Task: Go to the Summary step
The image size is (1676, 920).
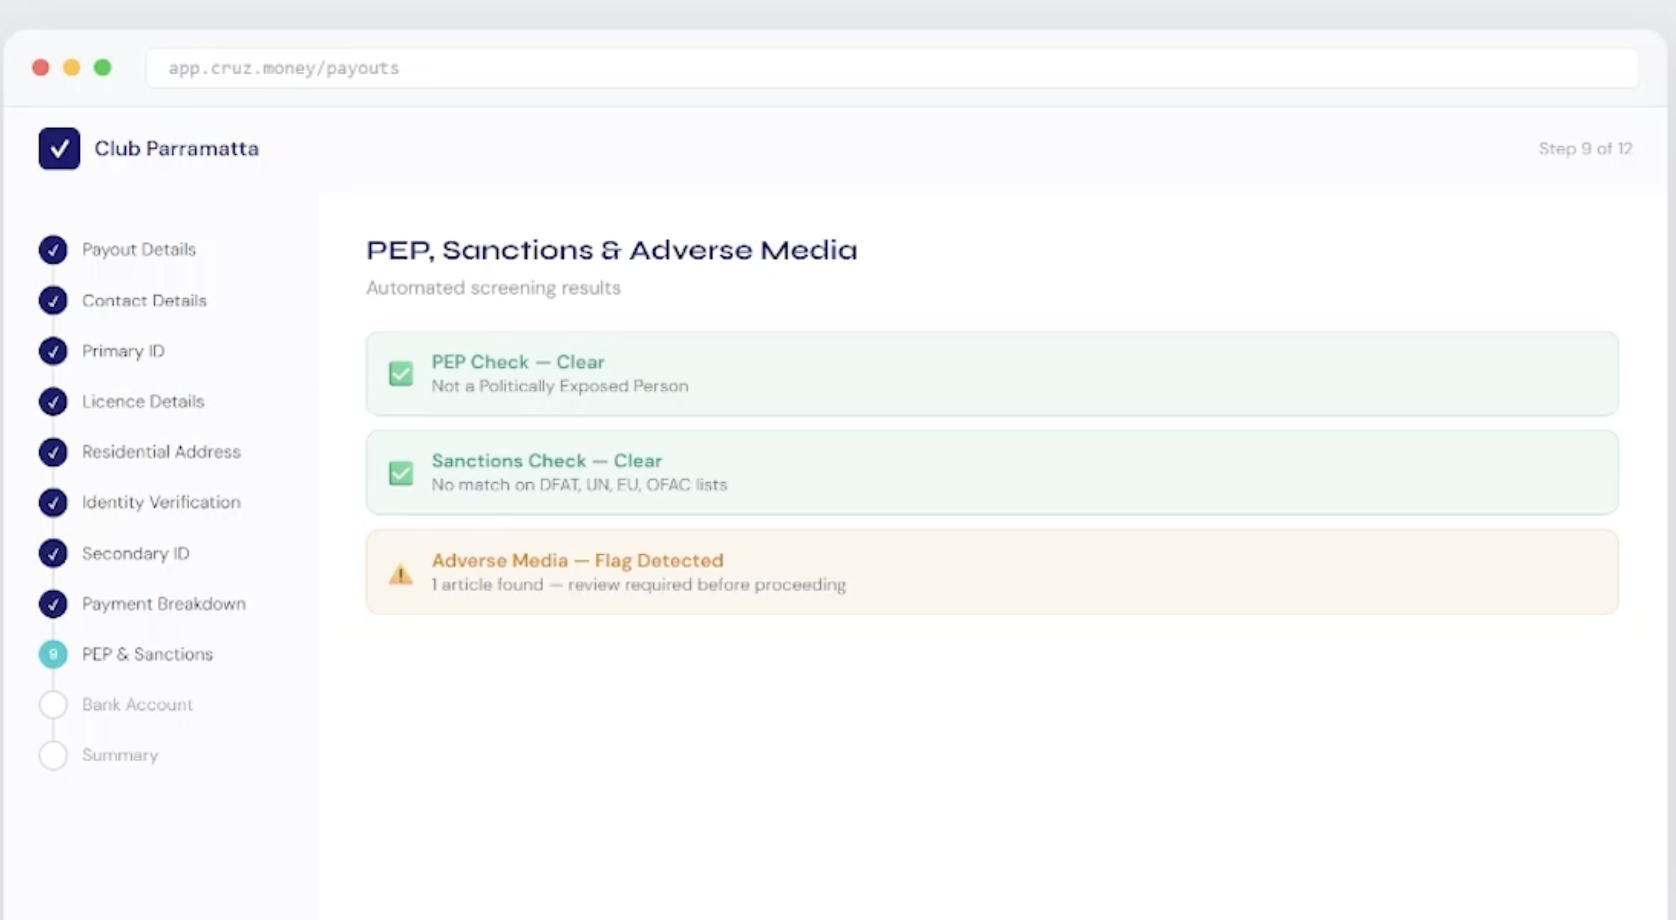Action: coord(120,755)
